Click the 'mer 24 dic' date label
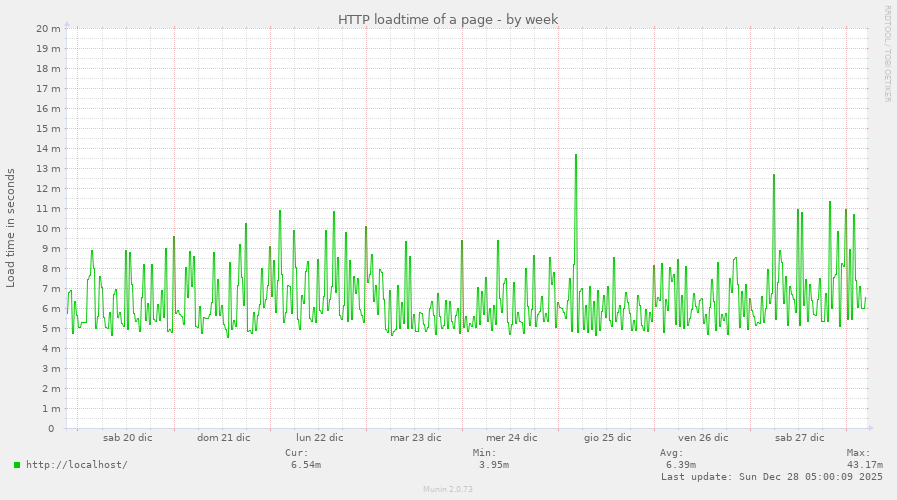Viewport: 897px width, 500px height. 511,438
